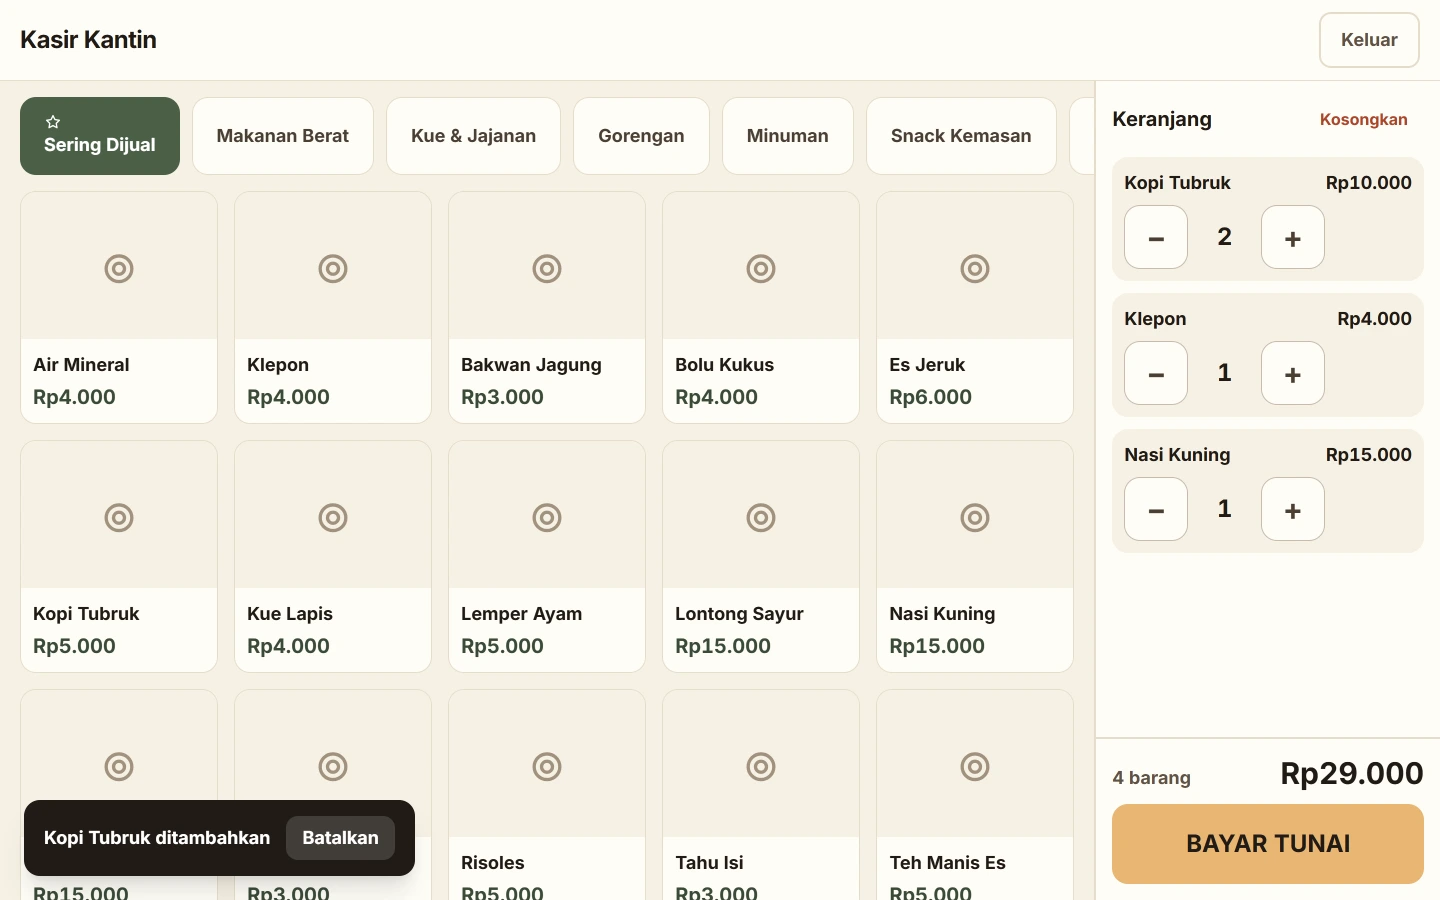Open the Snack Kemasan category tab
This screenshot has height=900, width=1440.
(961, 136)
